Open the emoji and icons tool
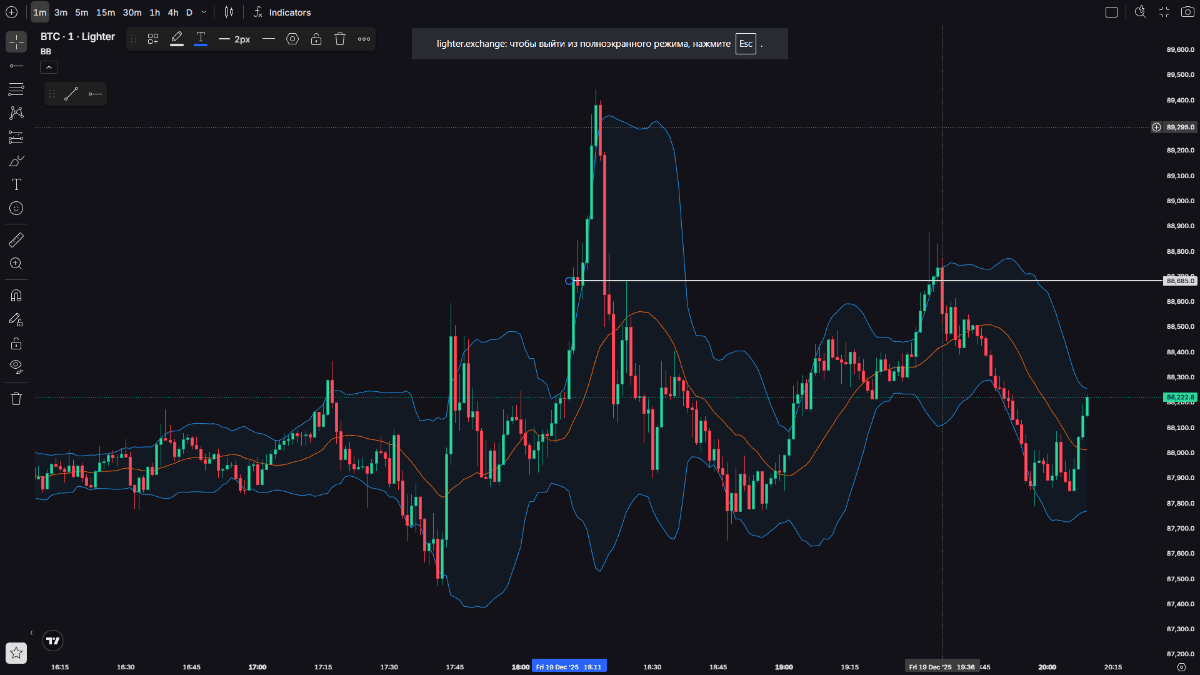Viewport: 1200px width, 675px height. click(x=16, y=208)
